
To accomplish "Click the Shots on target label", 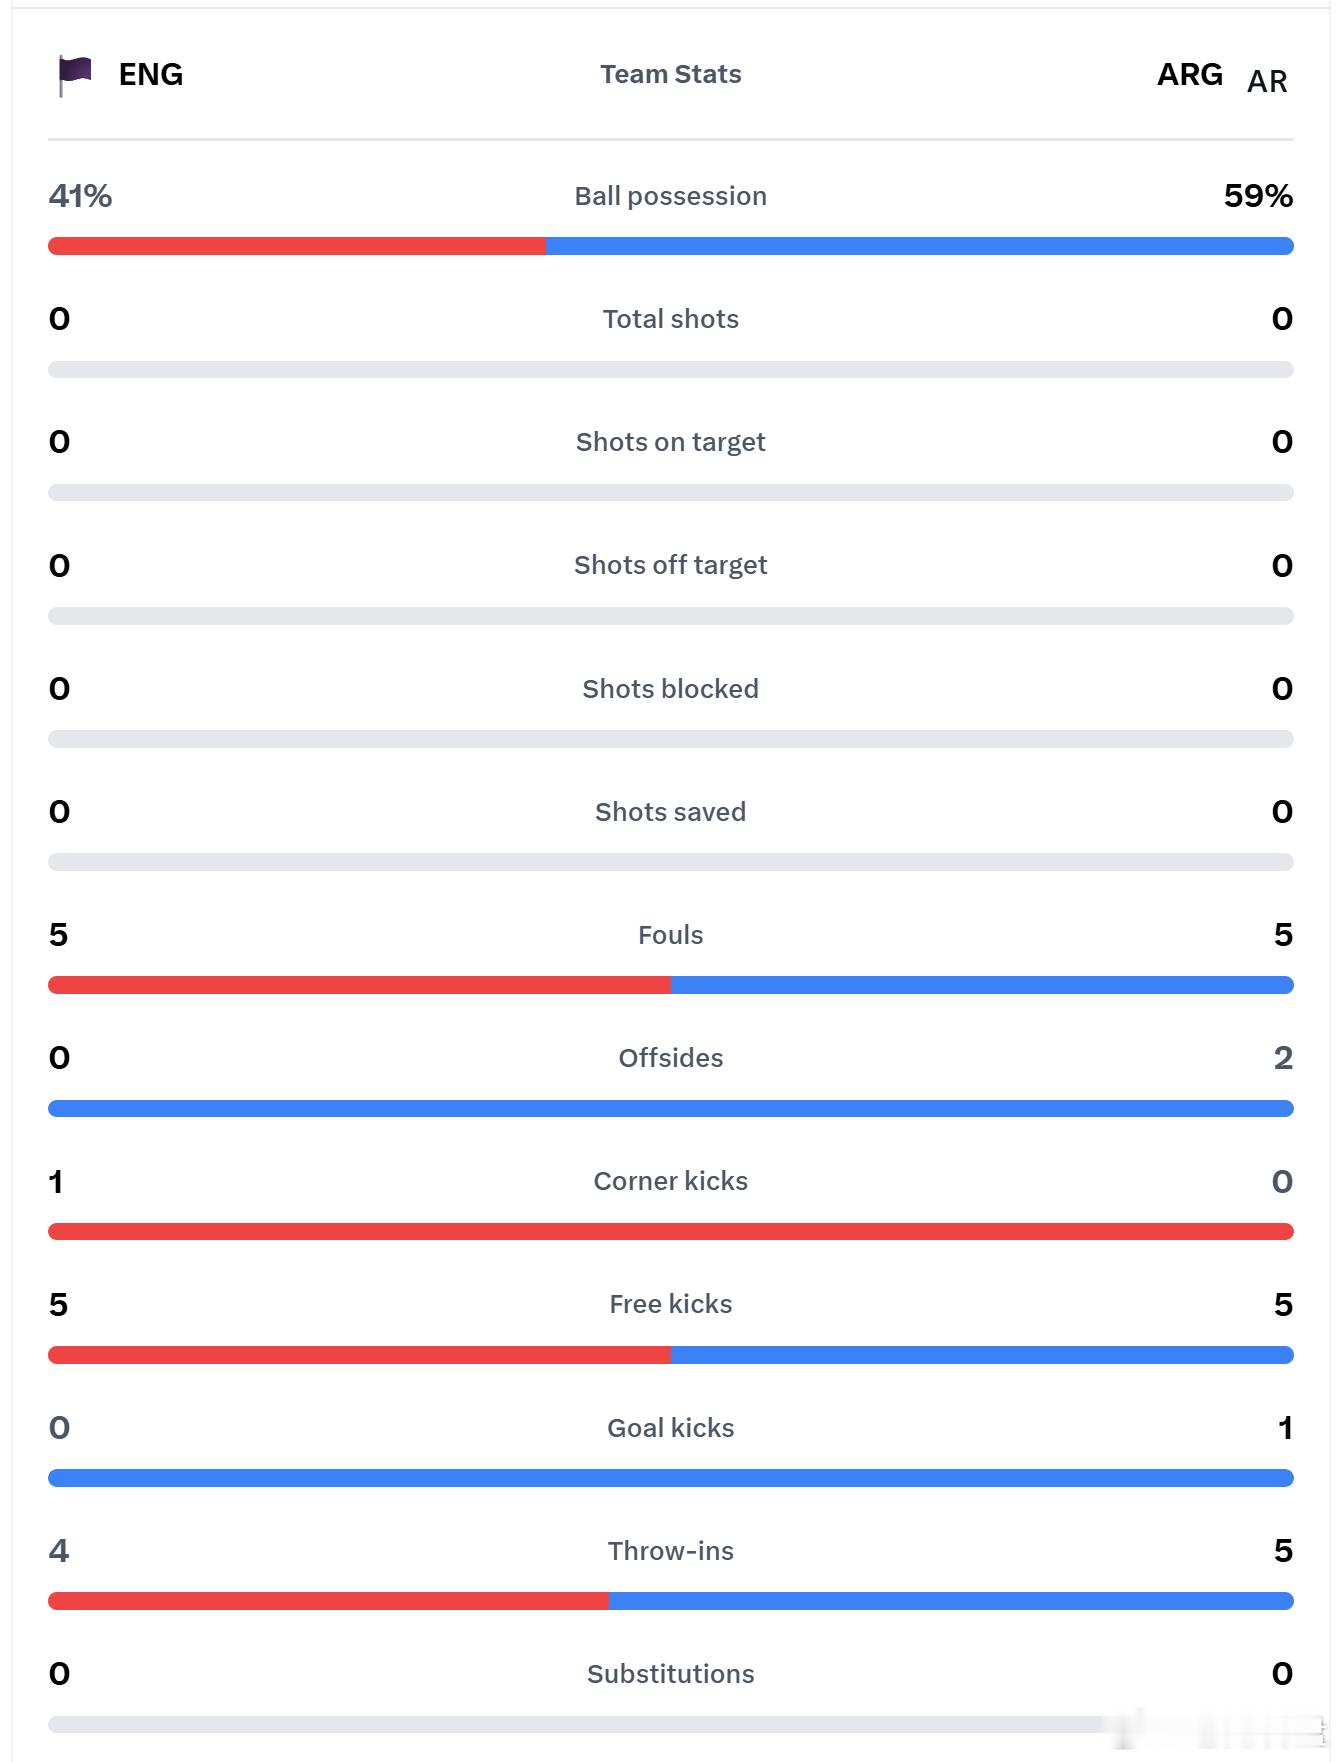I will (x=671, y=442).
